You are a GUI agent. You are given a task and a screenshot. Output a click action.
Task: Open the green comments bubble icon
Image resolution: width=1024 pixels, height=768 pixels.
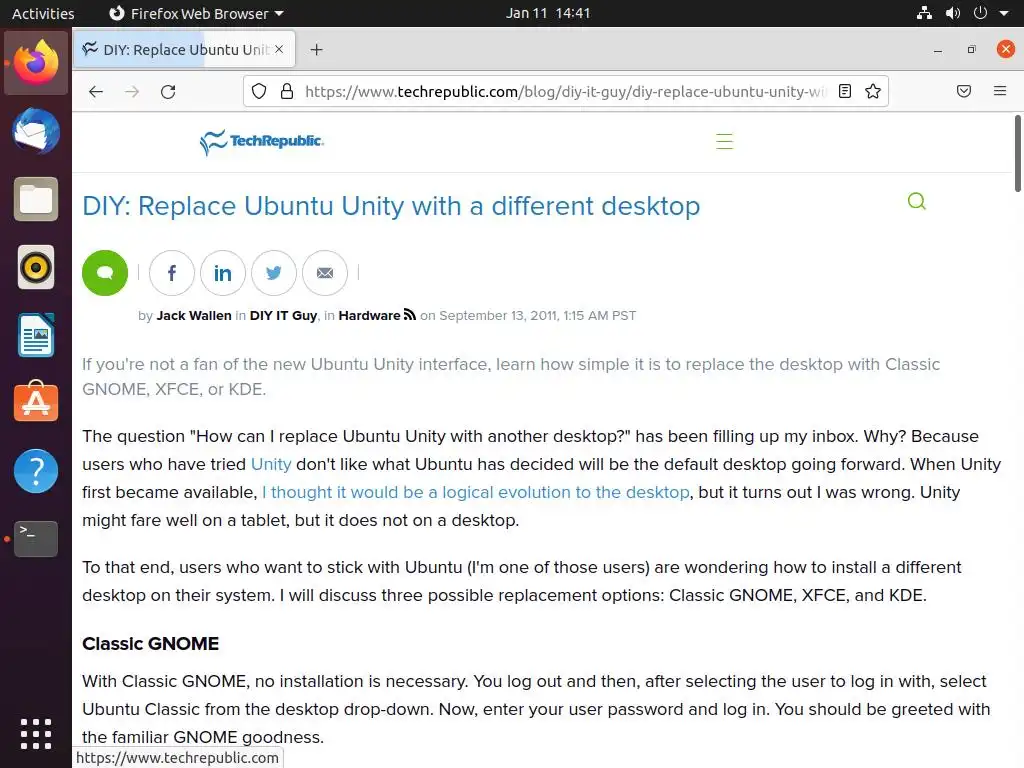tap(104, 273)
